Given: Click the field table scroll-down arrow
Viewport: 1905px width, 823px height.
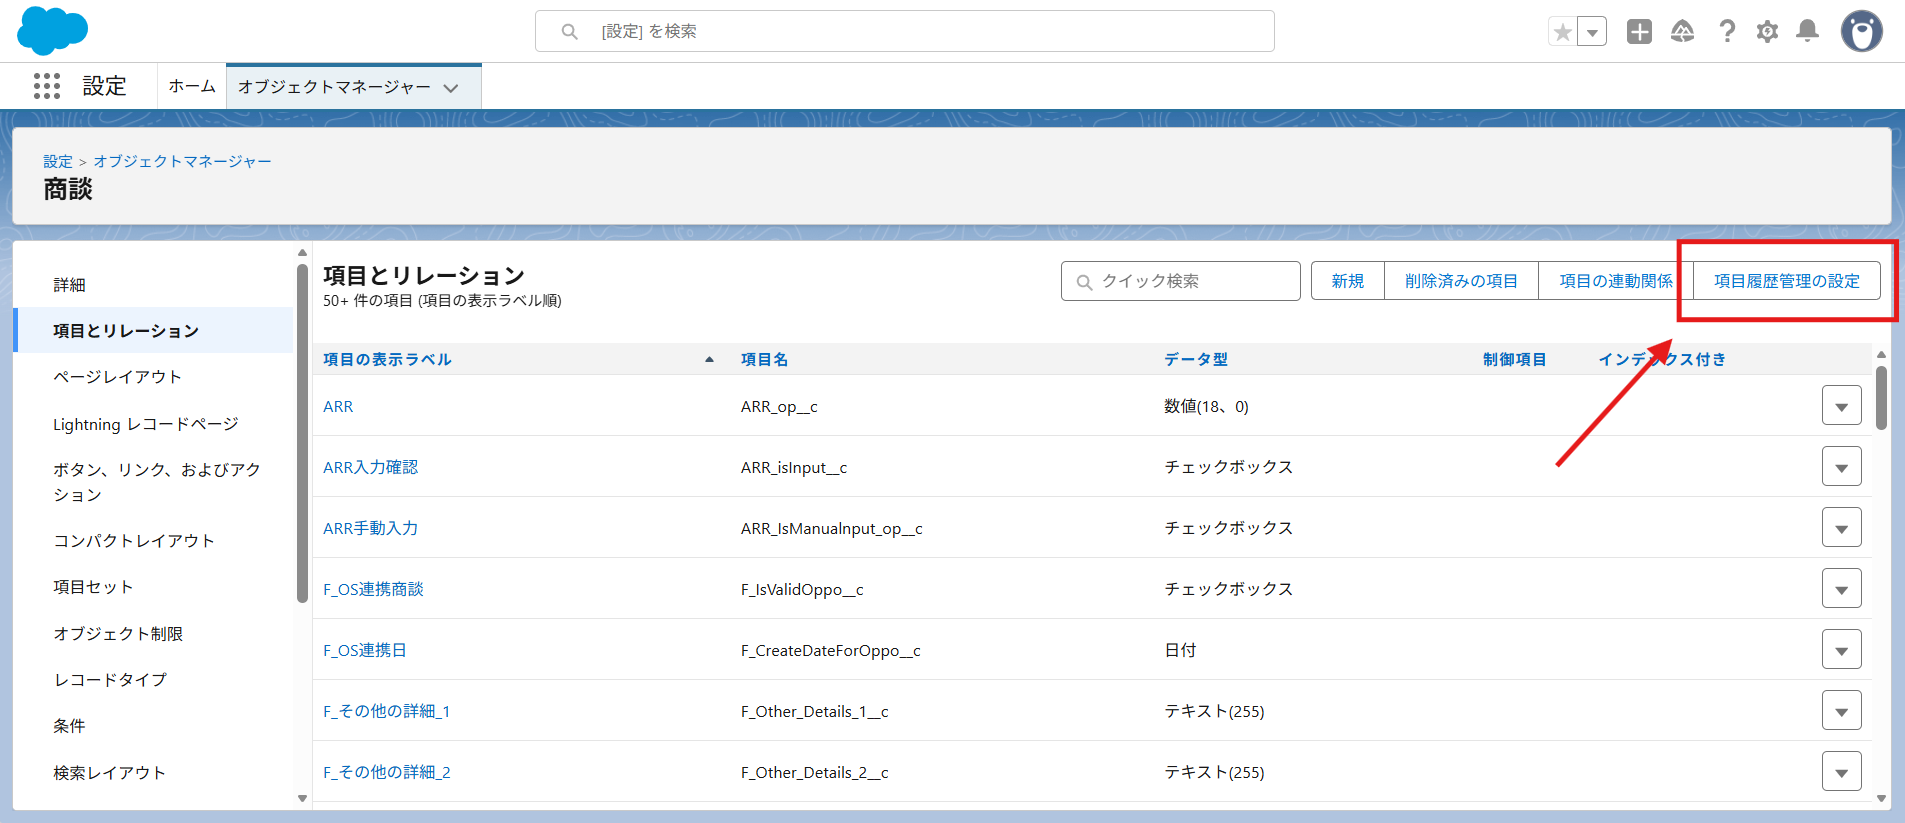Looking at the screenshot, I should click(x=1881, y=798).
